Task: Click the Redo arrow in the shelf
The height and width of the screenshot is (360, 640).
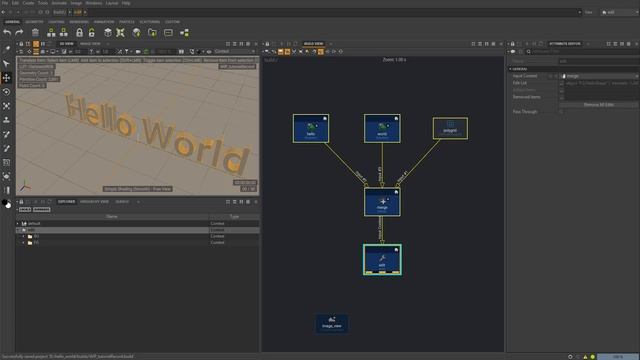Action: [19, 32]
